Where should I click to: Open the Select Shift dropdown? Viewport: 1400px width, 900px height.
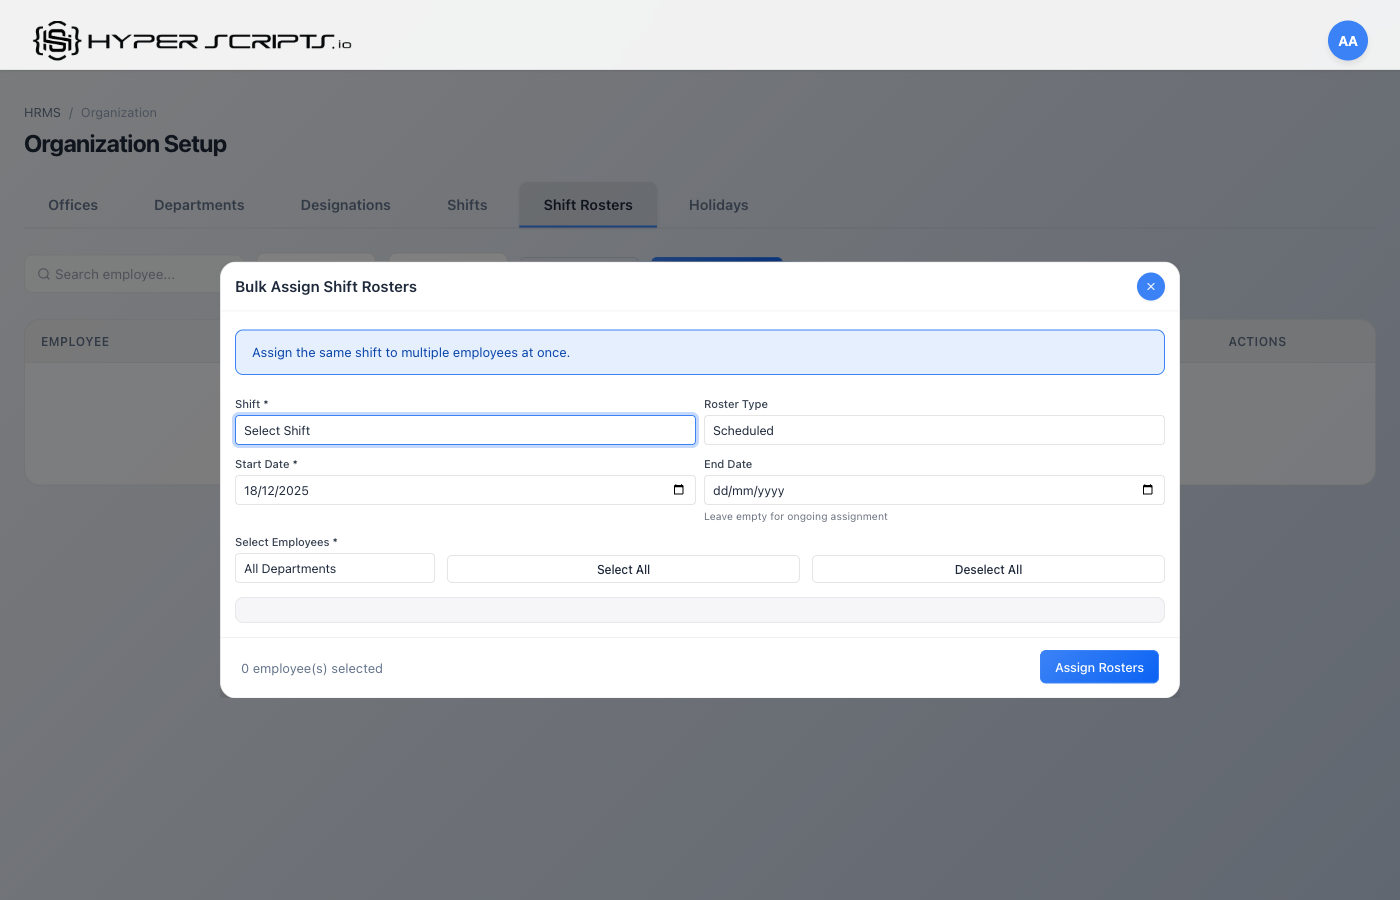point(465,429)
